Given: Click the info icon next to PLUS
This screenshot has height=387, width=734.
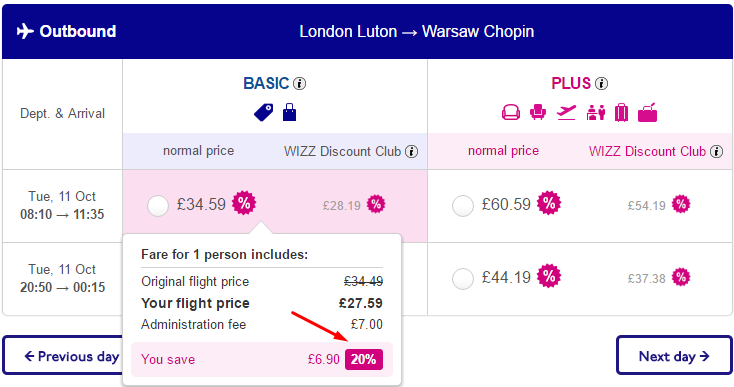Looking at the screenshot, I should [602, 84].
